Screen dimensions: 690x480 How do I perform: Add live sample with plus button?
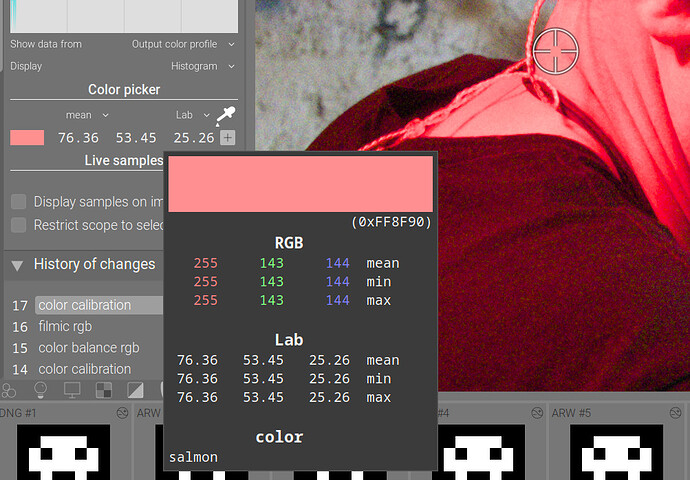click(x=228, y=138)
